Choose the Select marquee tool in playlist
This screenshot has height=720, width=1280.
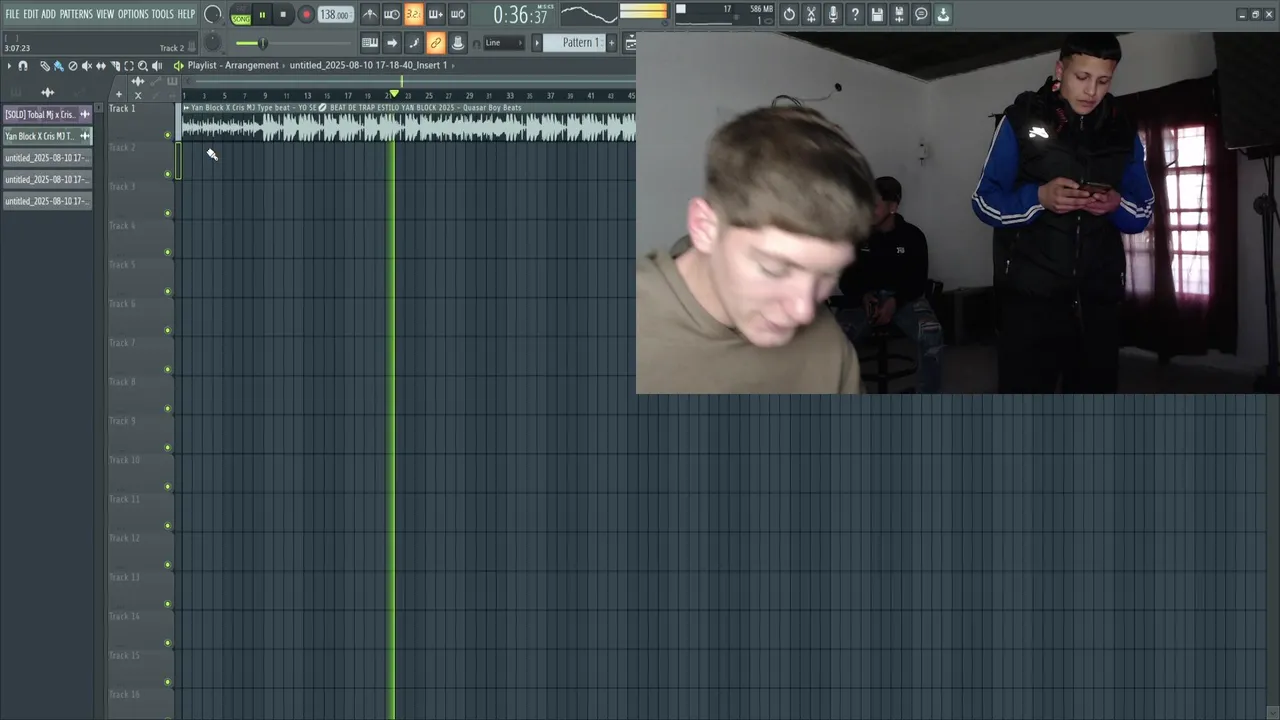point(128,66)
